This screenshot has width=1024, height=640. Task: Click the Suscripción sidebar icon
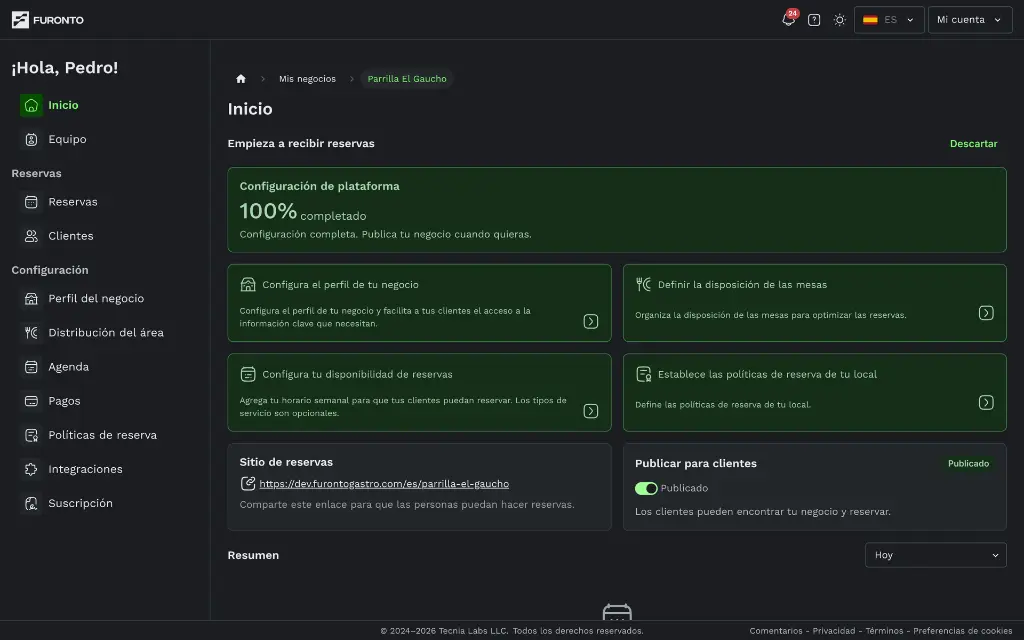point(31,504)
